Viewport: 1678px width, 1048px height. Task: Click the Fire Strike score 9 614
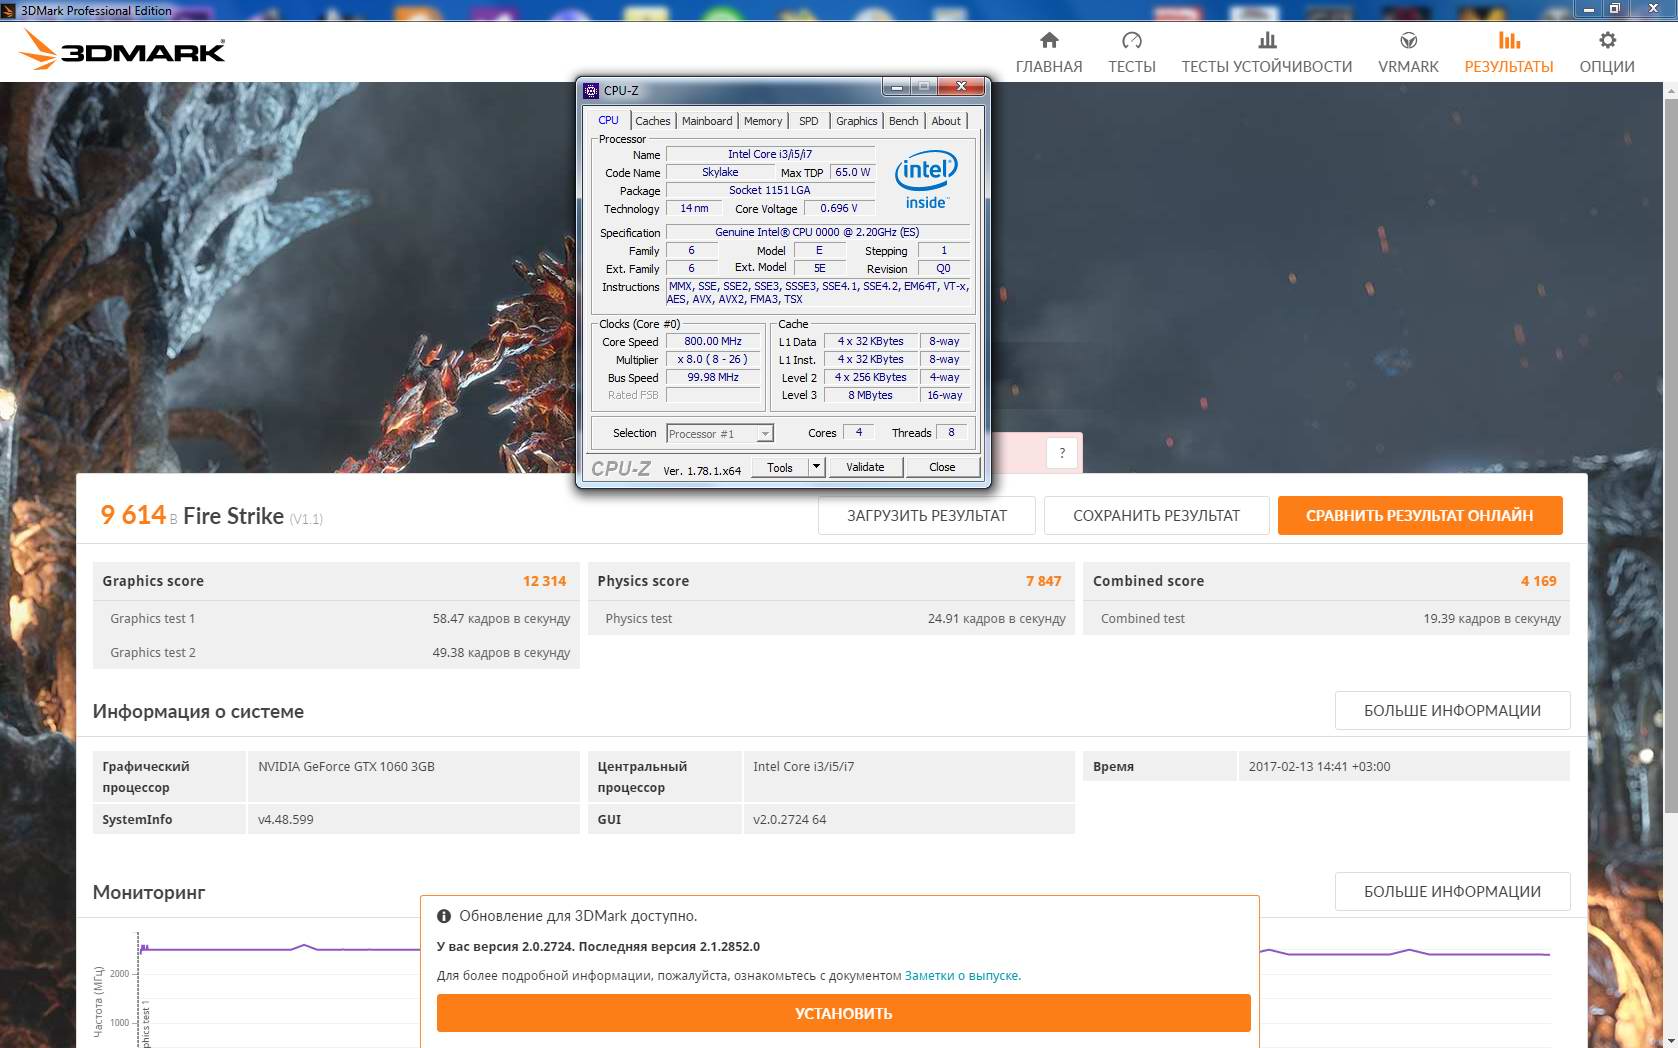pyautogui.click(x=133, y=515)
